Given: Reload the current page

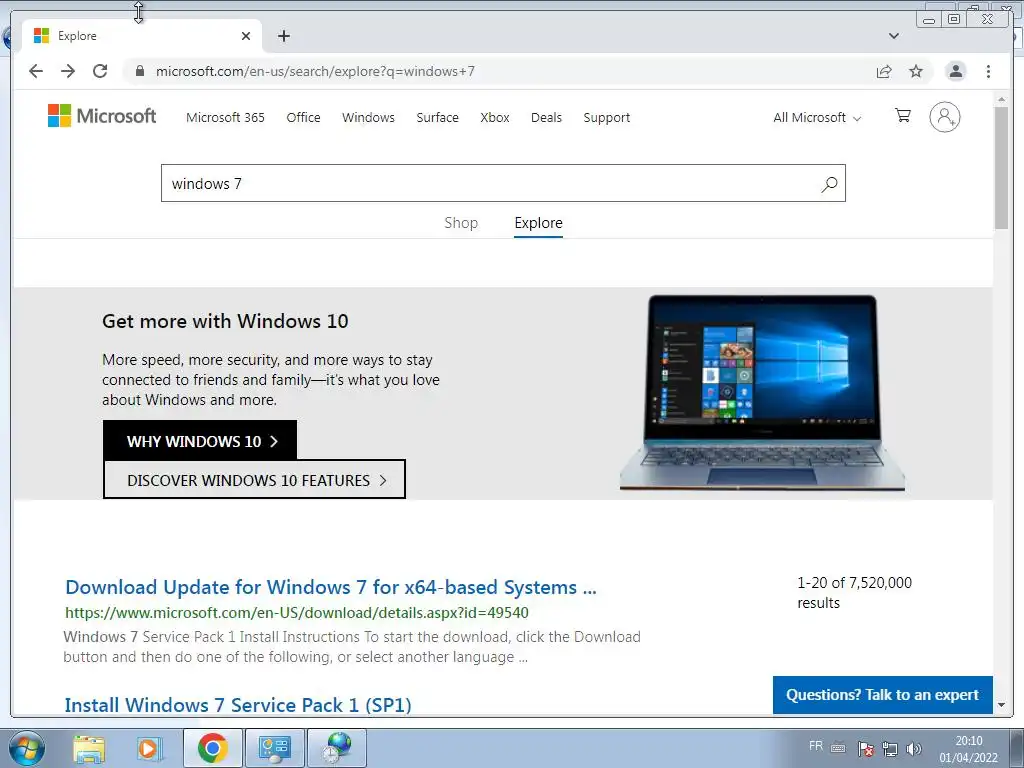Looking at the screenshot, I should click(x=100, y=71).
